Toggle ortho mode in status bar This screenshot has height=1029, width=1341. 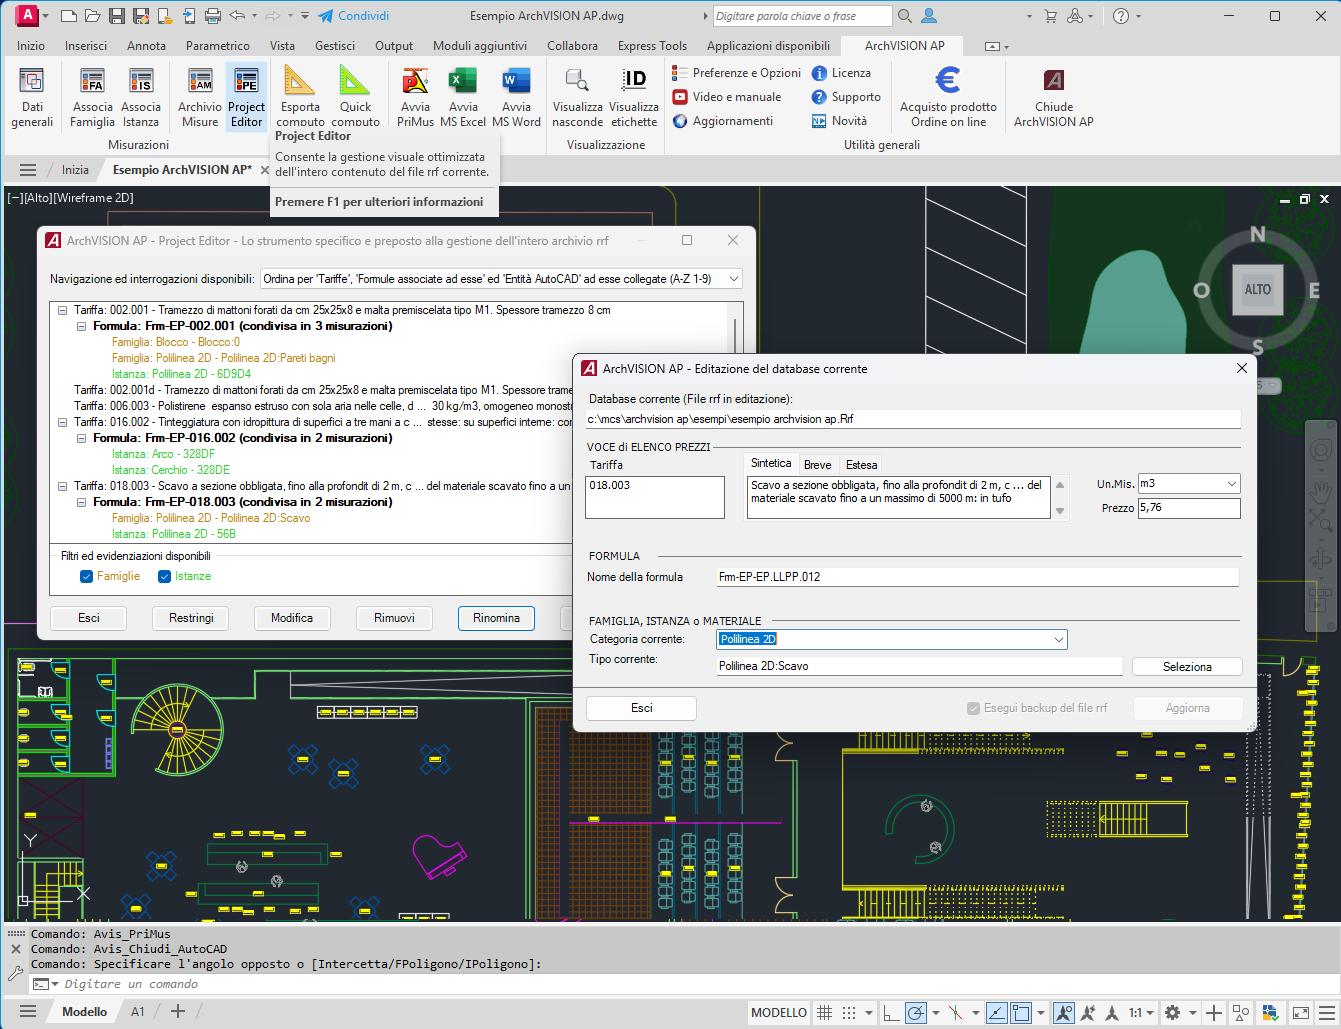click(891, 1012)
